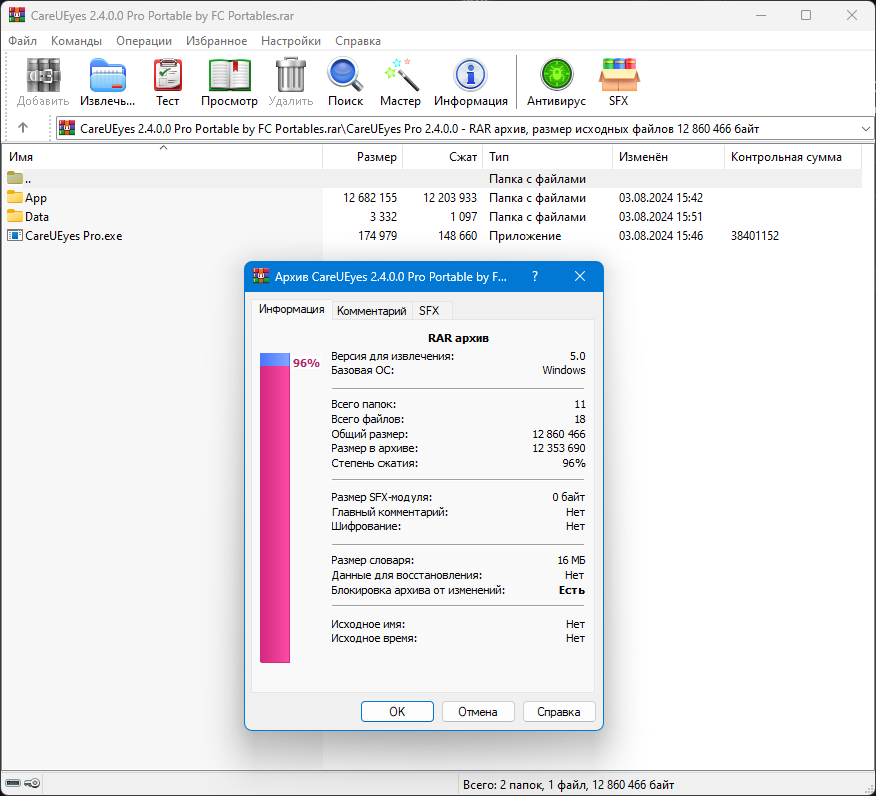Click the parent folder '..' icon

(x=15, y=178)
